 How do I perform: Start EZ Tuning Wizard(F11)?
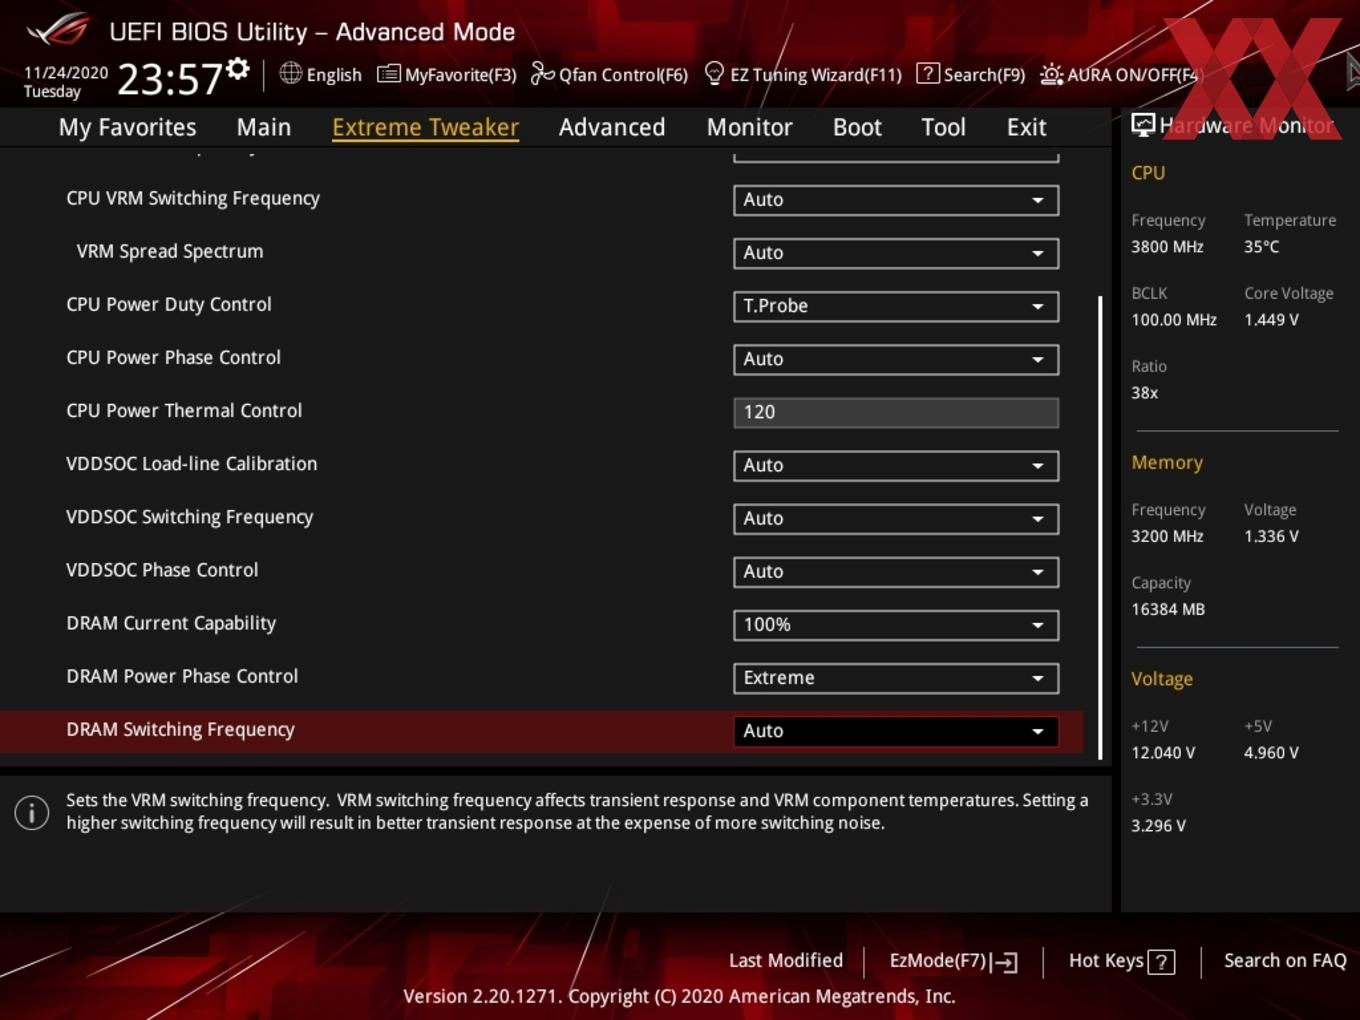[816, 75]
